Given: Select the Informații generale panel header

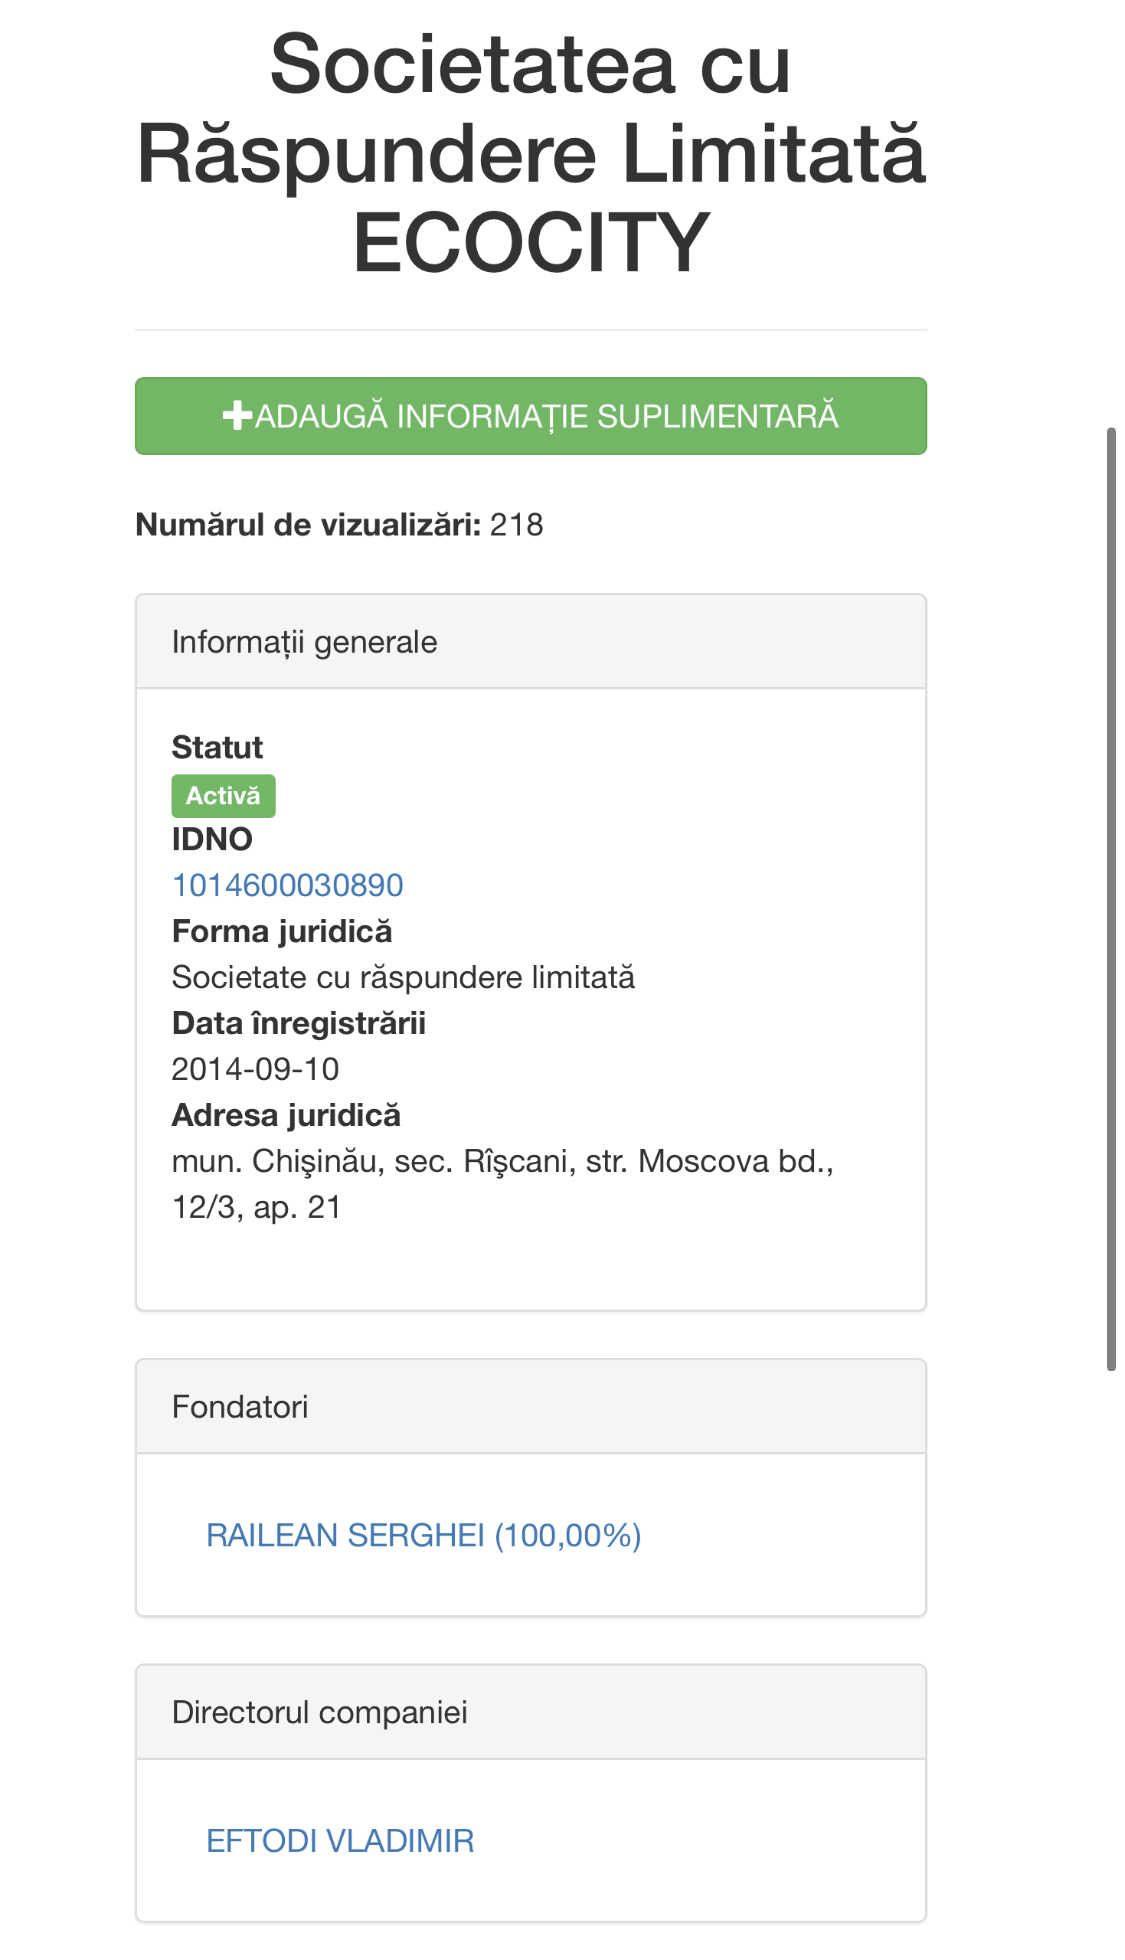Looking at the screenshot, I should pos(531,642).
